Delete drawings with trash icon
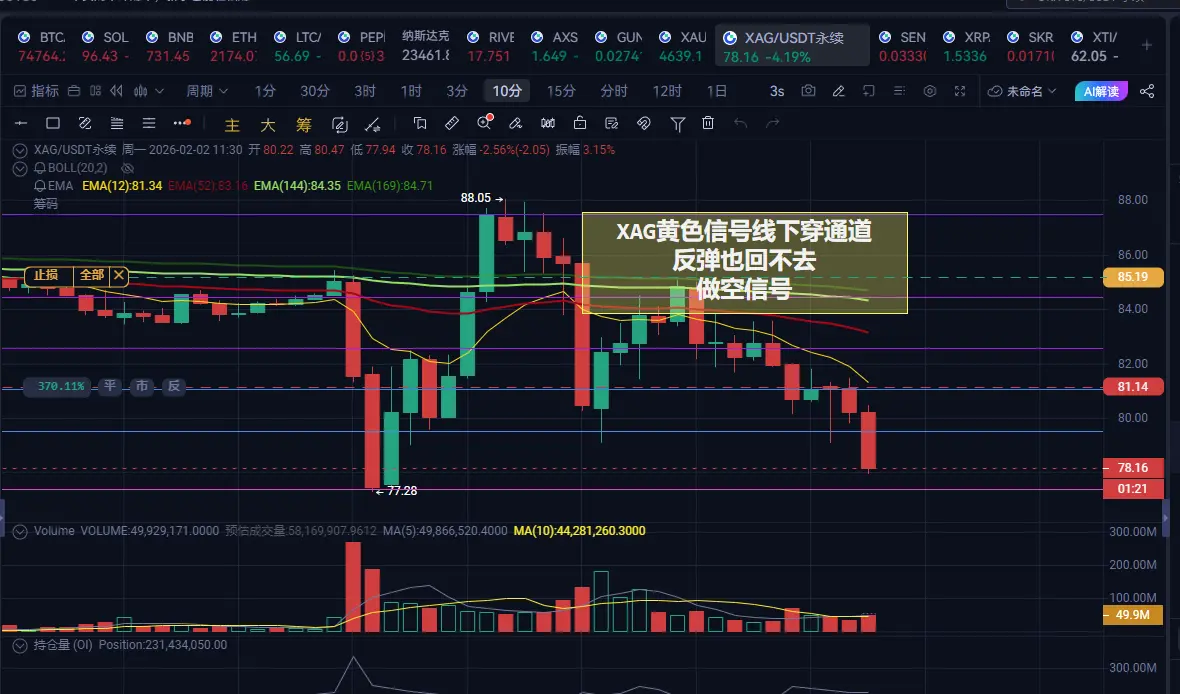Viewport: 1180px width, 694px height. pos(708,123)
